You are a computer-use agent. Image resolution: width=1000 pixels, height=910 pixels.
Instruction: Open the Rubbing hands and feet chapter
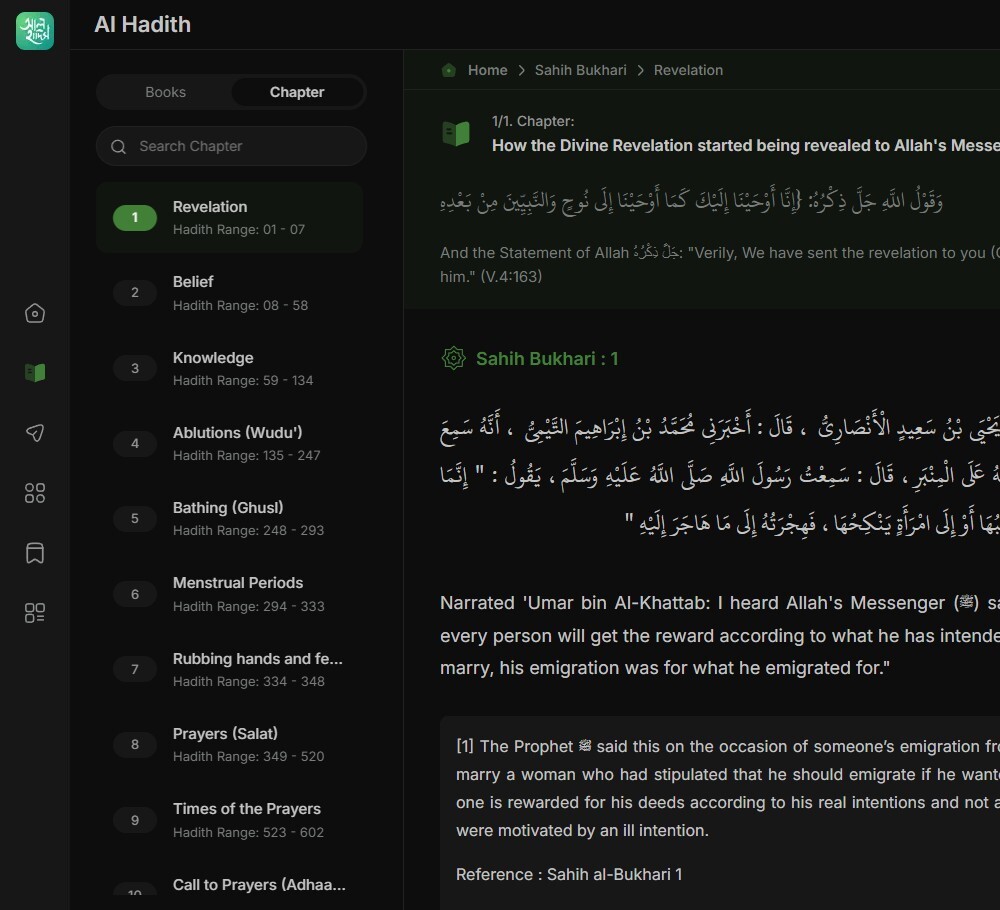coord(230,669)
